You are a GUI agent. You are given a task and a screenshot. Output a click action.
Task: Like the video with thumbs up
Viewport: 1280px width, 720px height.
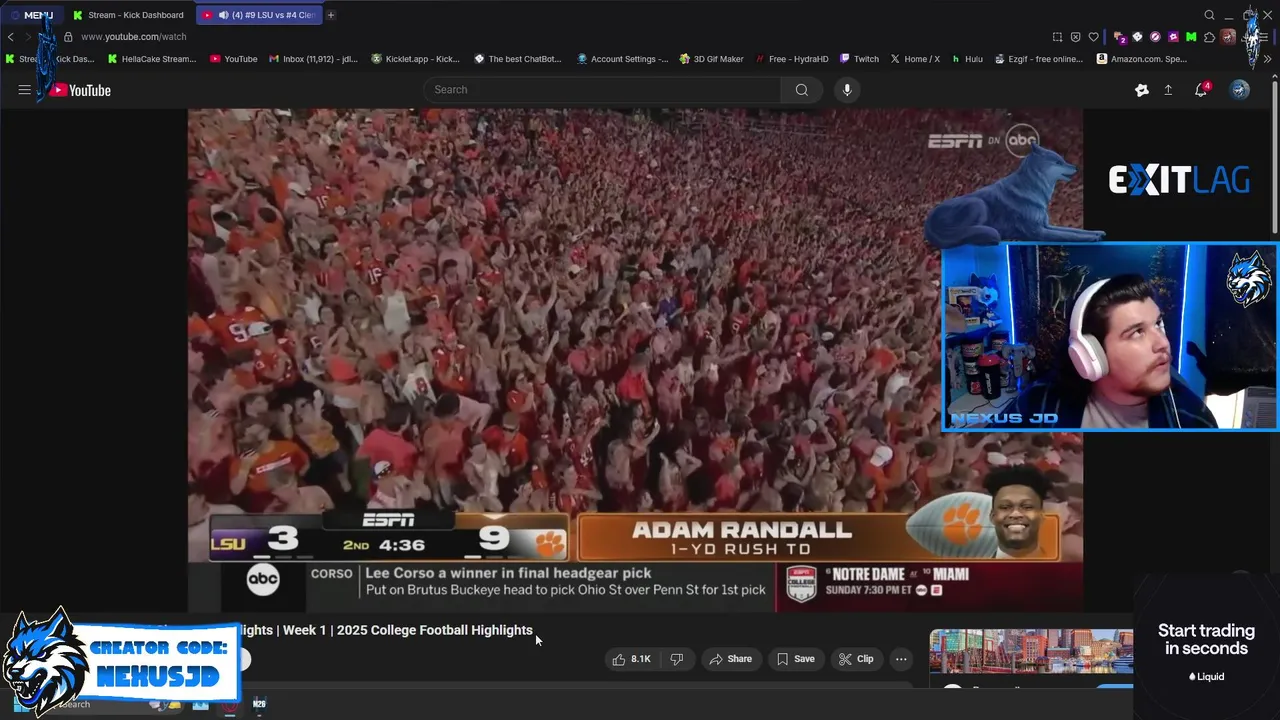click(631, 659)
